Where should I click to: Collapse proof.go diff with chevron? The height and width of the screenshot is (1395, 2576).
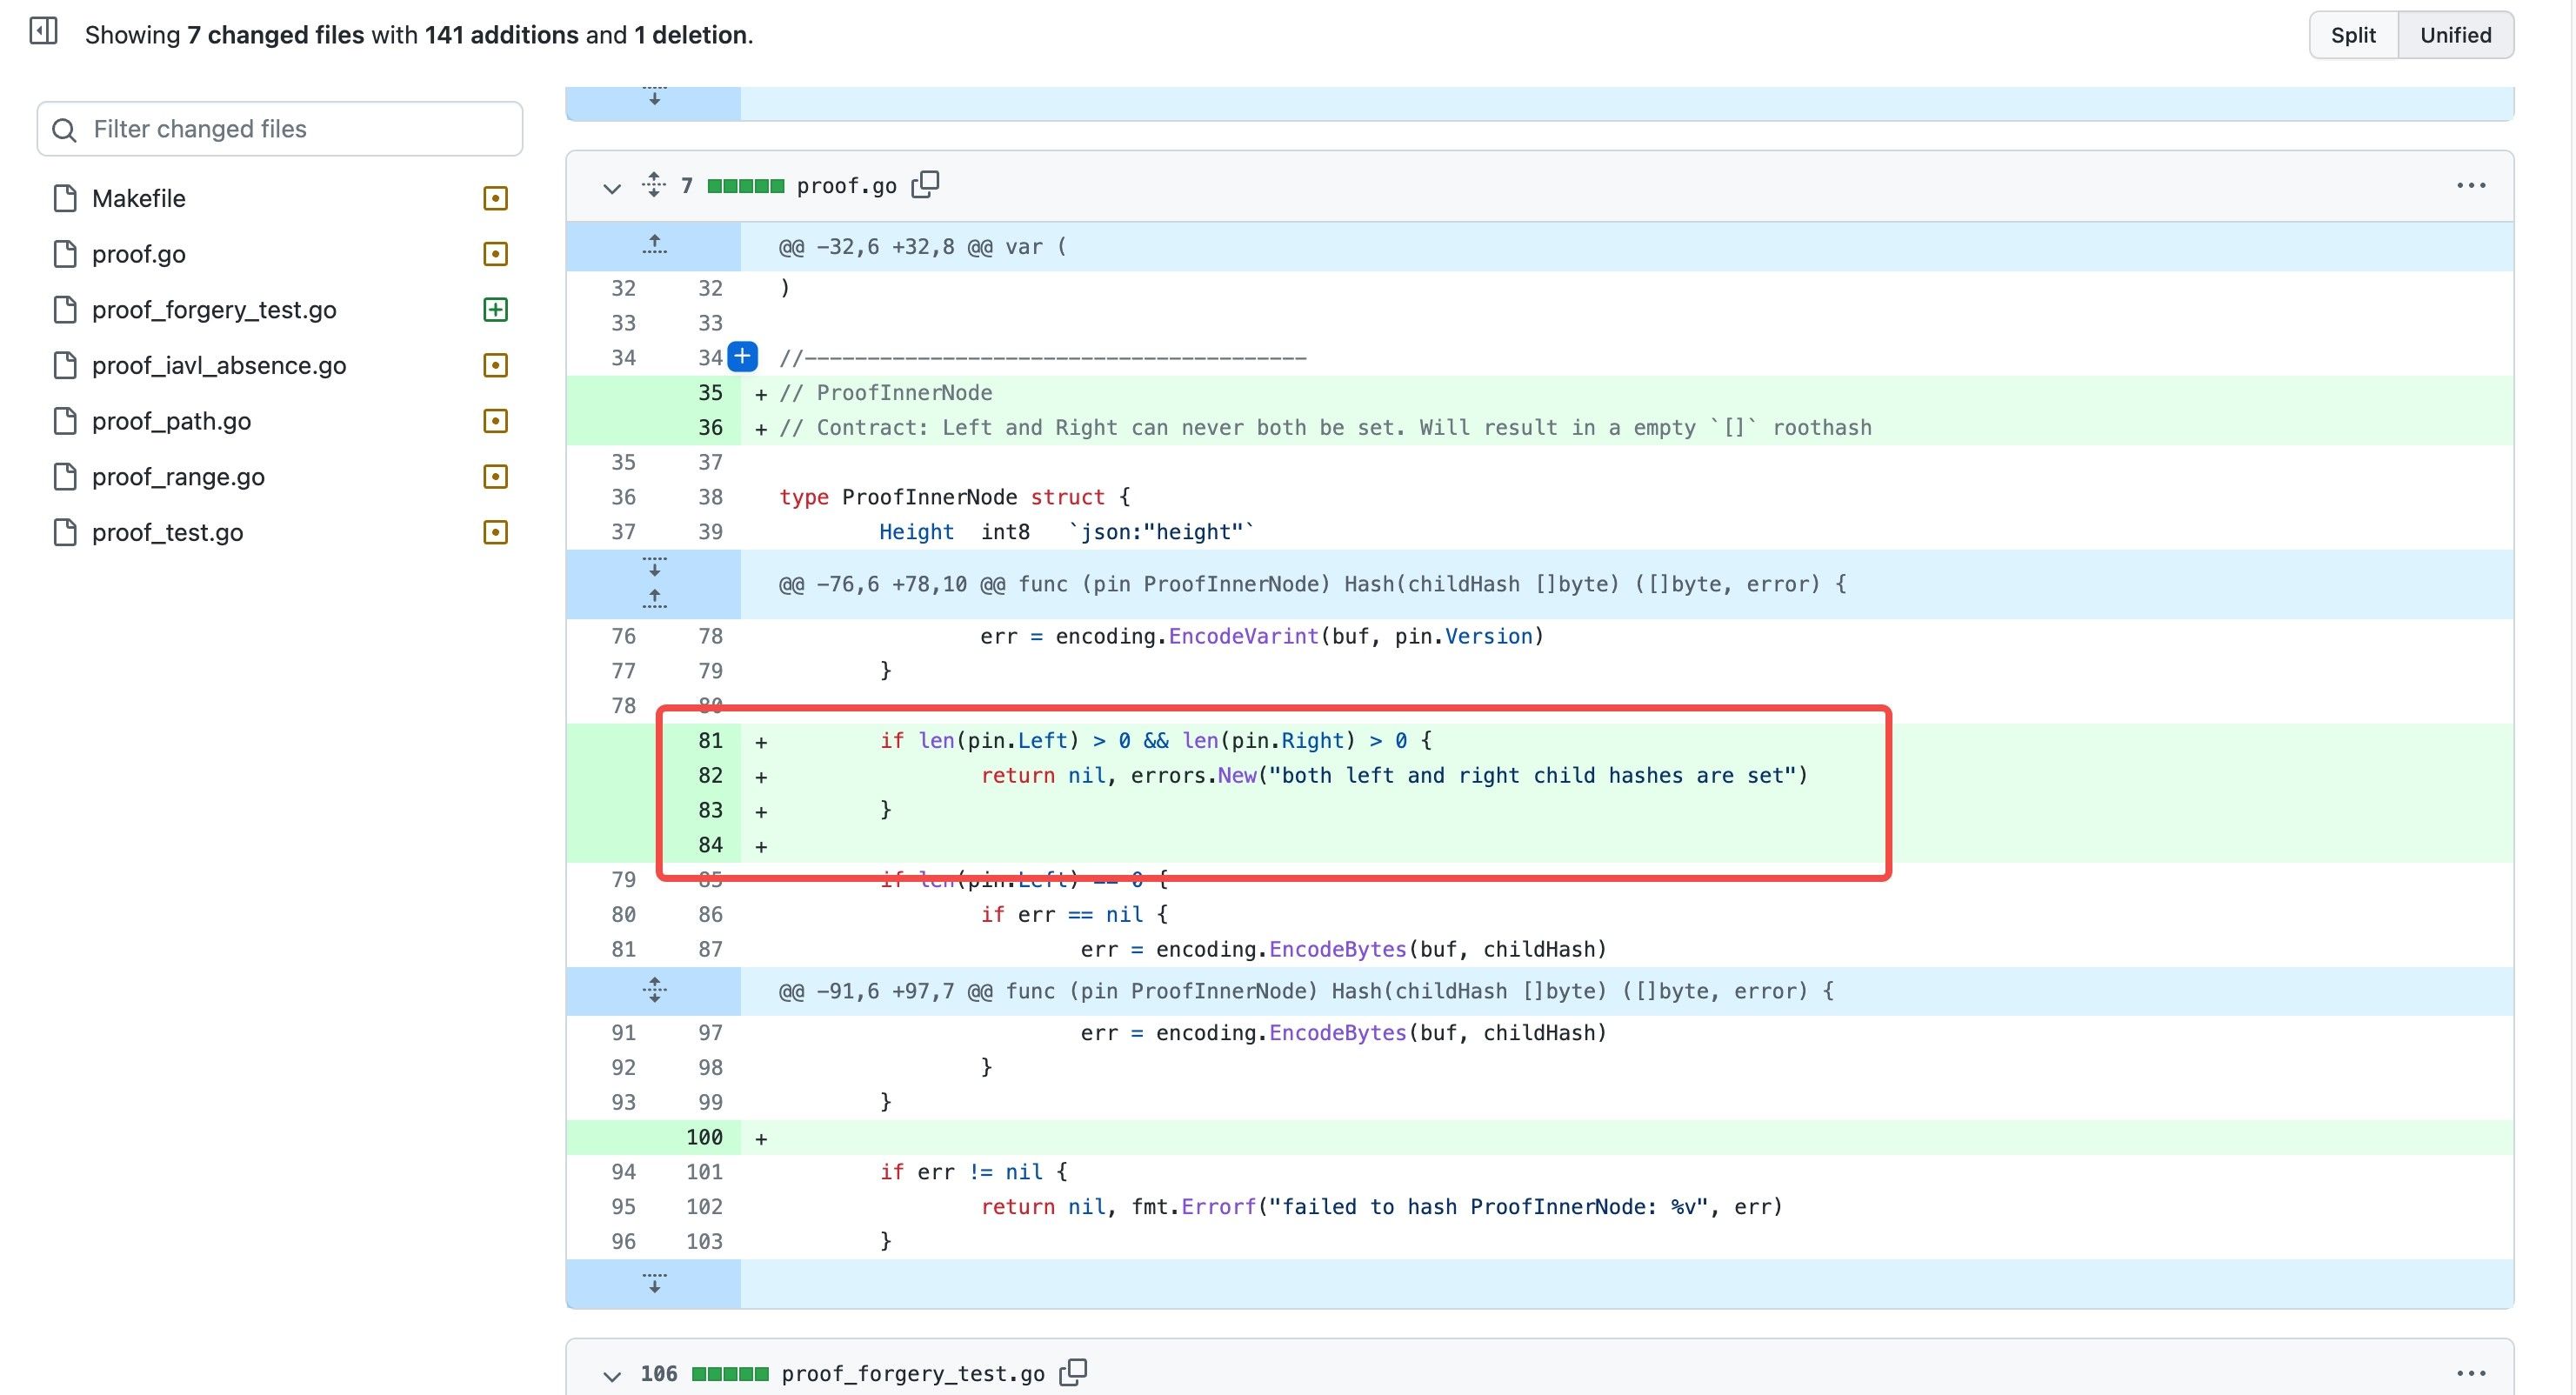tap(612, 187)
